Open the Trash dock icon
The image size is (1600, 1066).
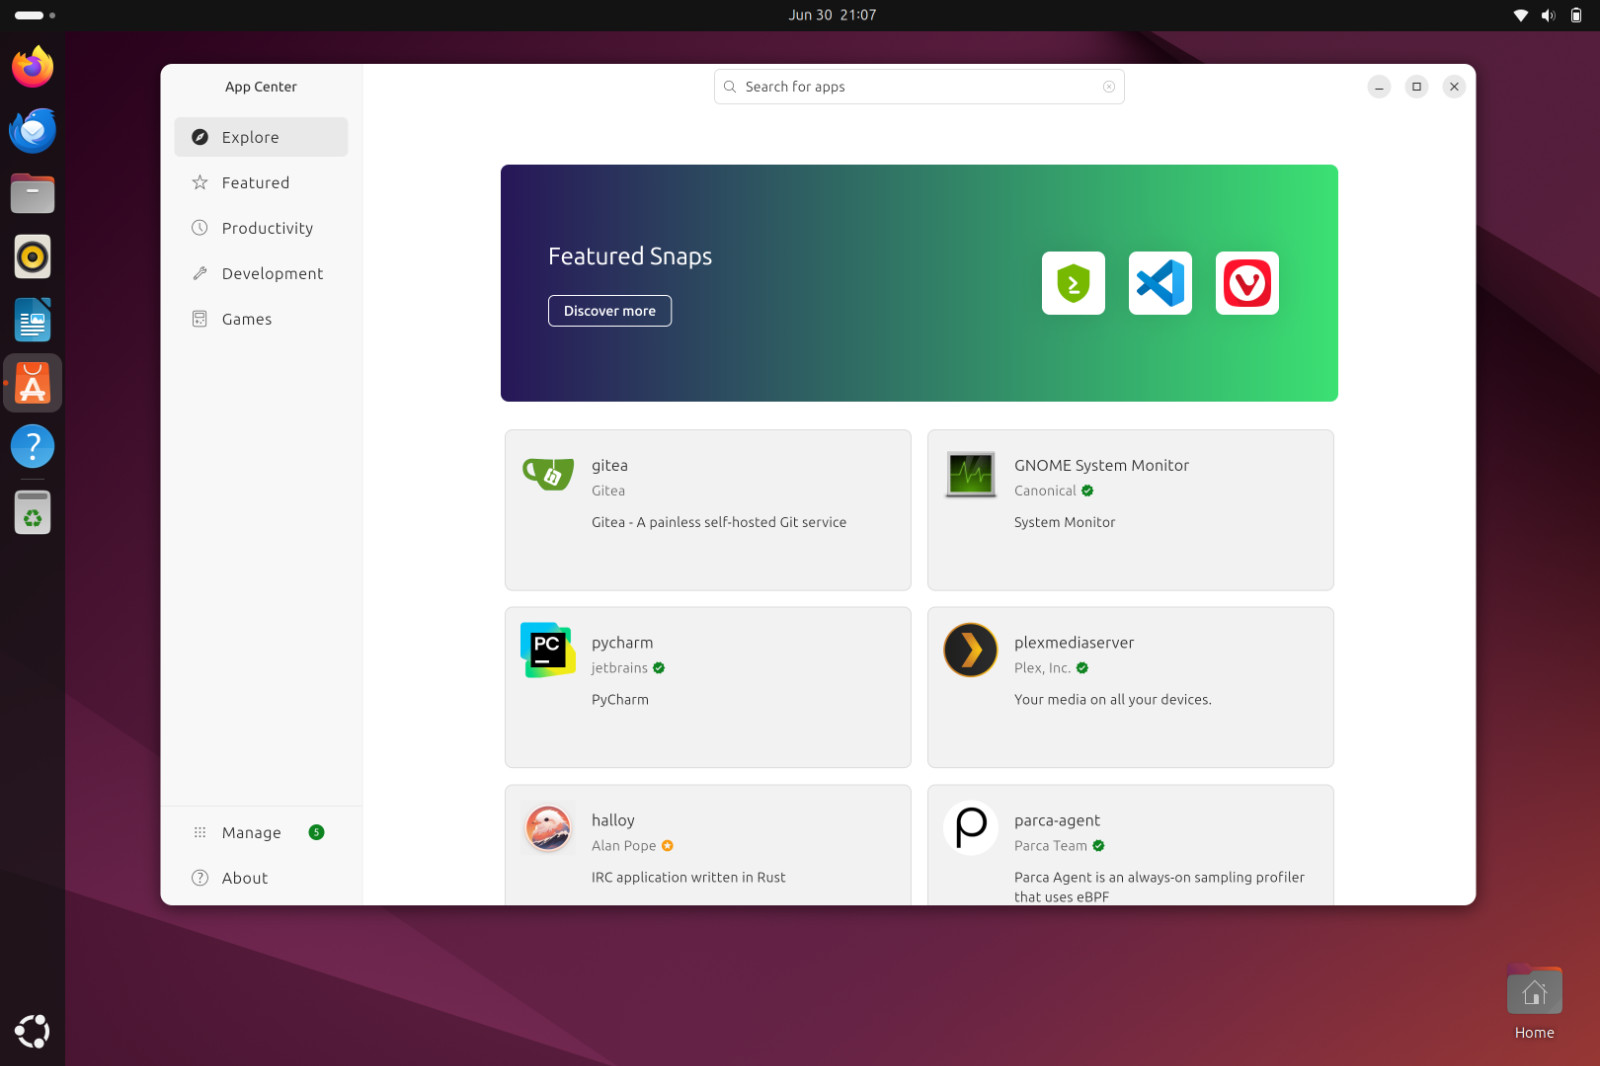33,512
